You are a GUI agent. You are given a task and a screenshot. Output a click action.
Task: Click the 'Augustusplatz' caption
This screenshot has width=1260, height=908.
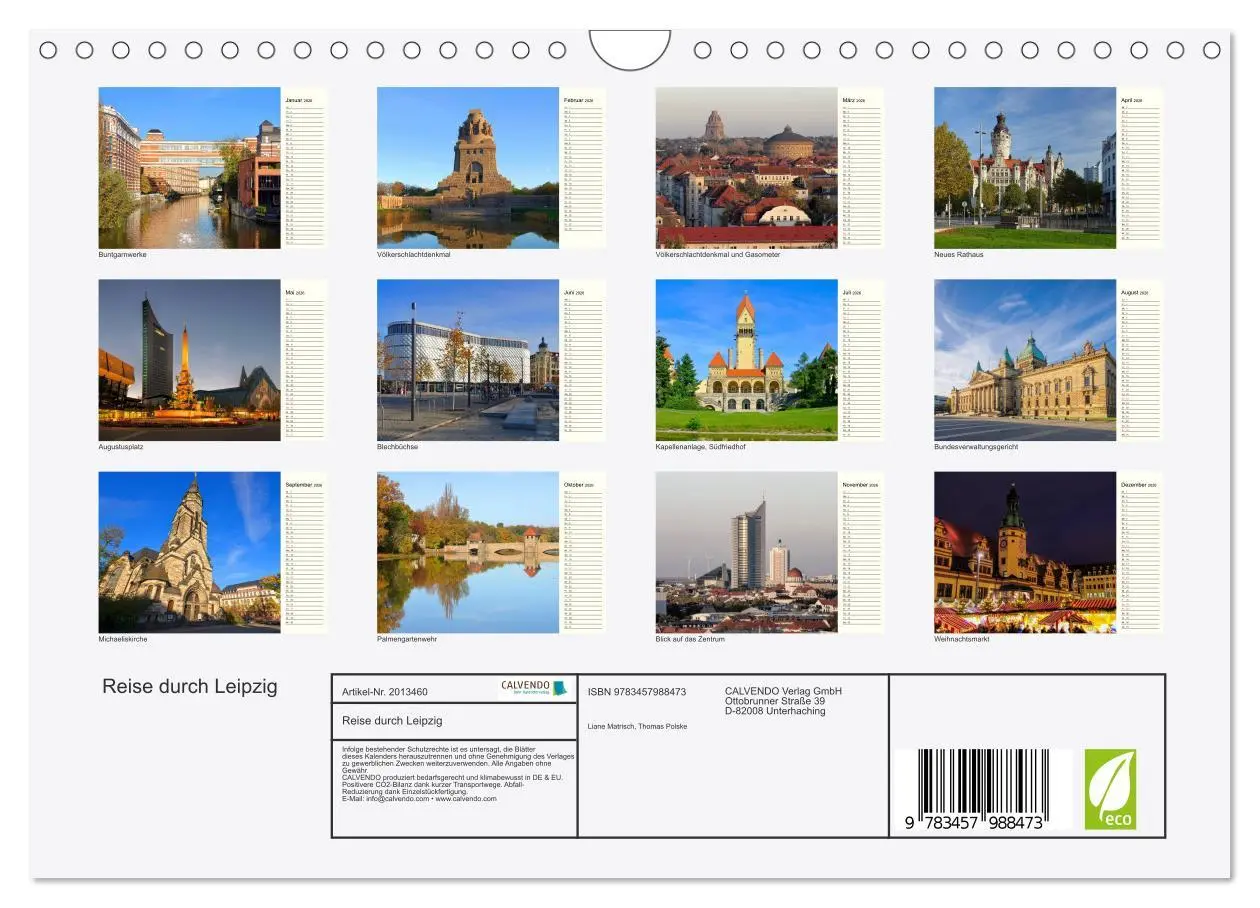point(121,447)
